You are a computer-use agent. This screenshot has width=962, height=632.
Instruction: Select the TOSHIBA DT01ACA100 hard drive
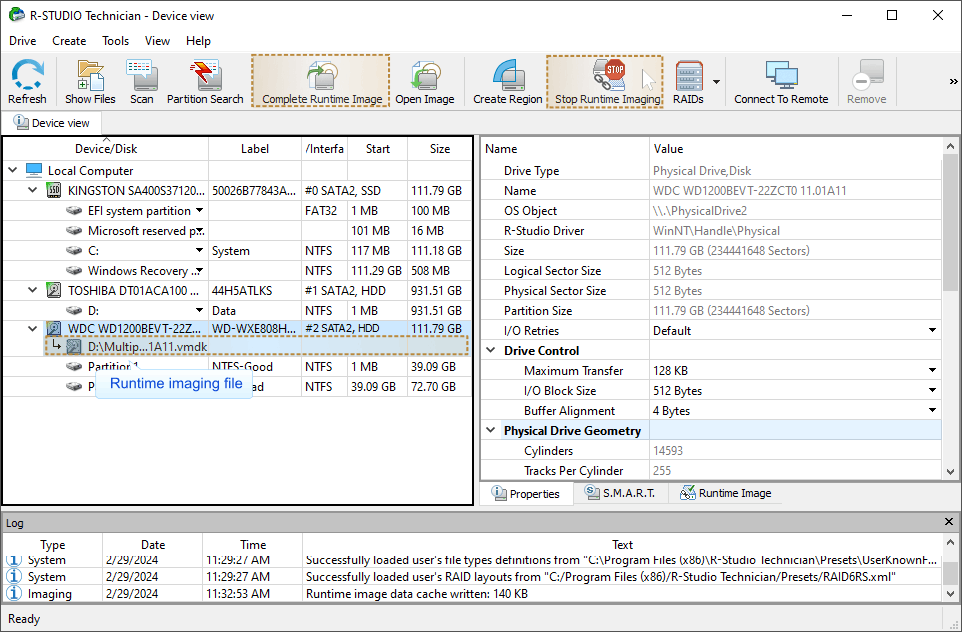(x=133, y=291)
